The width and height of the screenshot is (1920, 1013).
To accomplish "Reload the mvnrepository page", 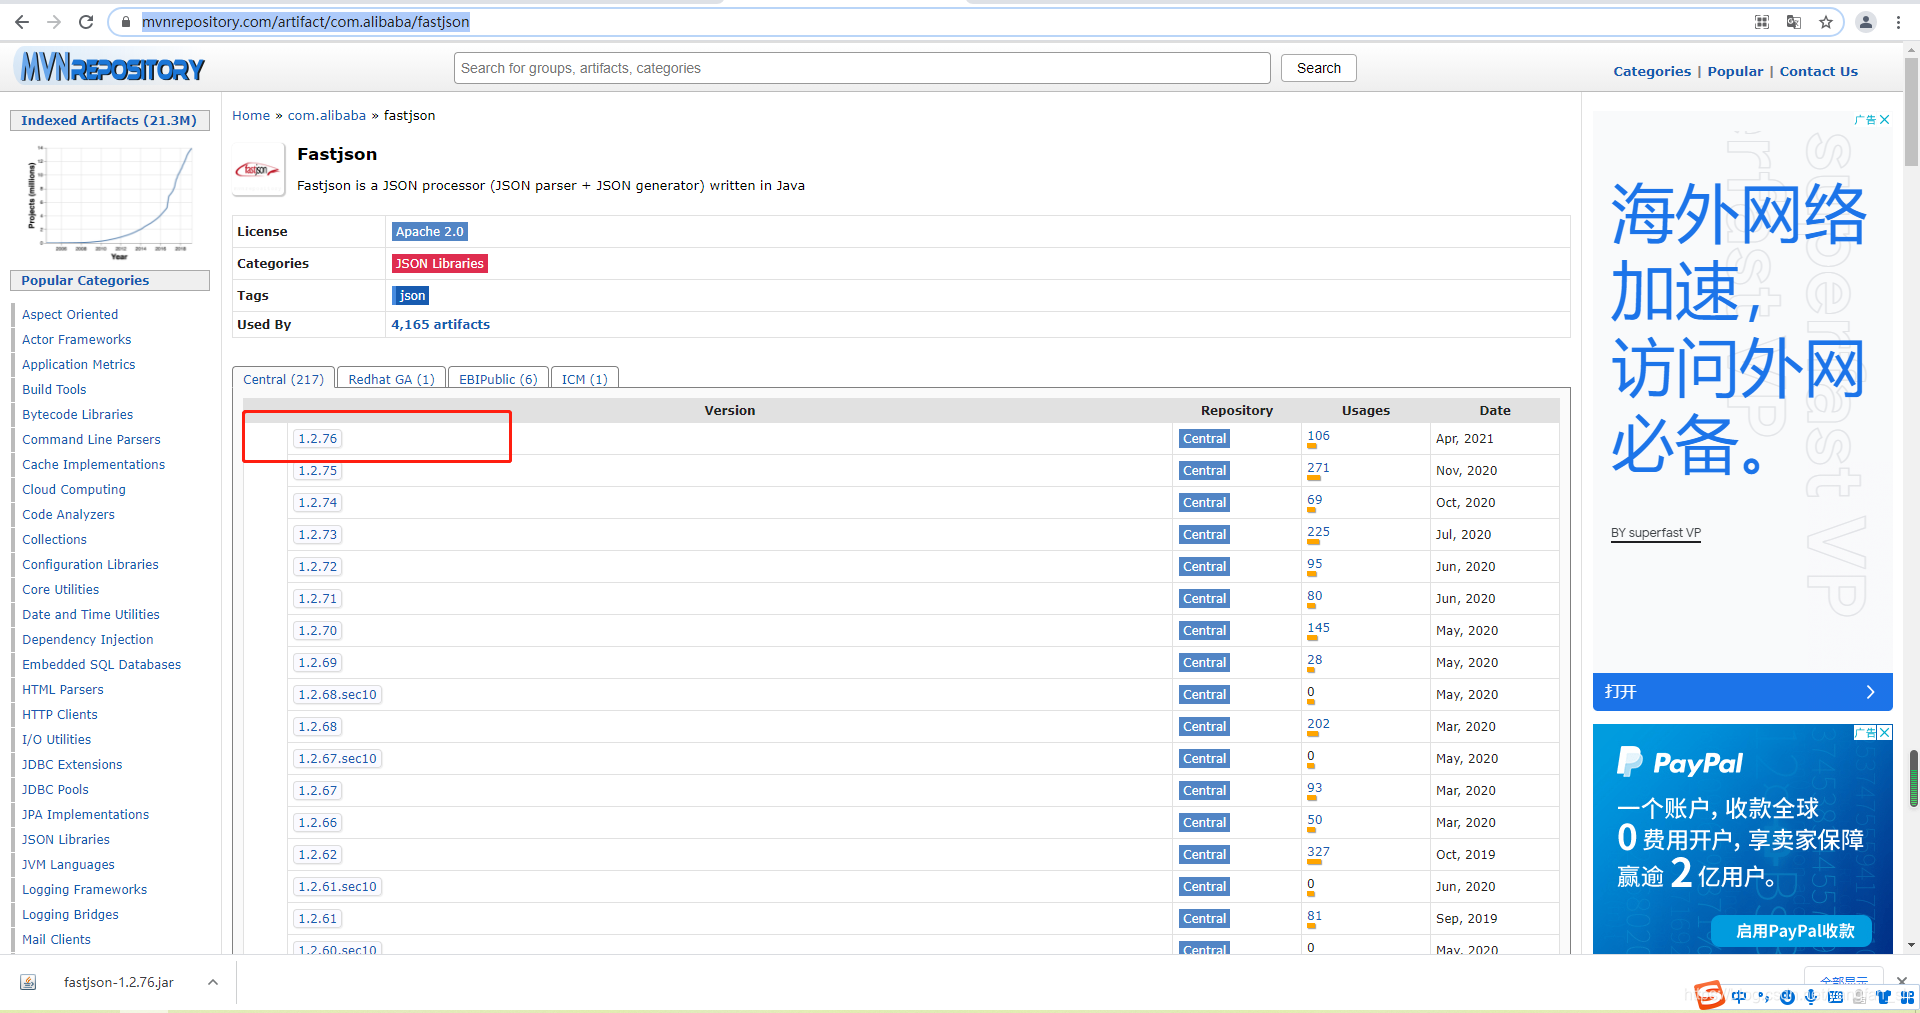I will [x=86, y=22].
